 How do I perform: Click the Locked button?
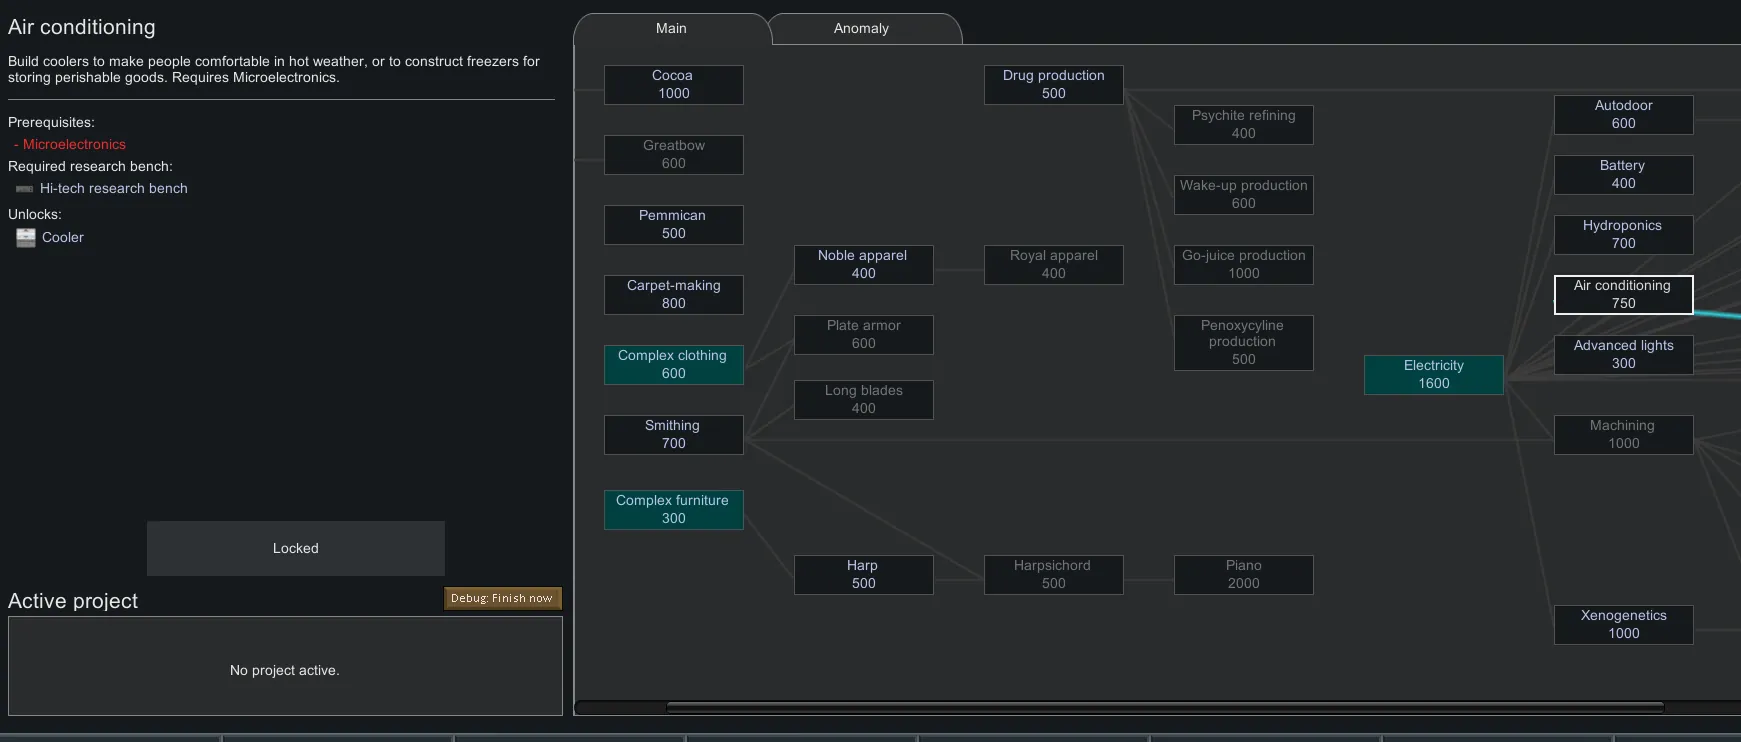point(296,548)
